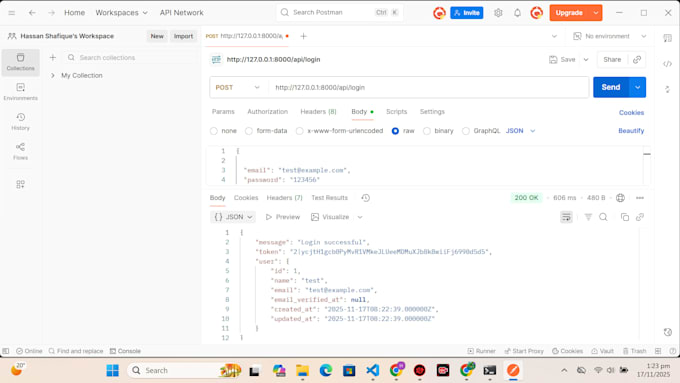This screenshot has height=383, width=680.
Task: Open the Collections sidebar panel
Action: (20, 62)
